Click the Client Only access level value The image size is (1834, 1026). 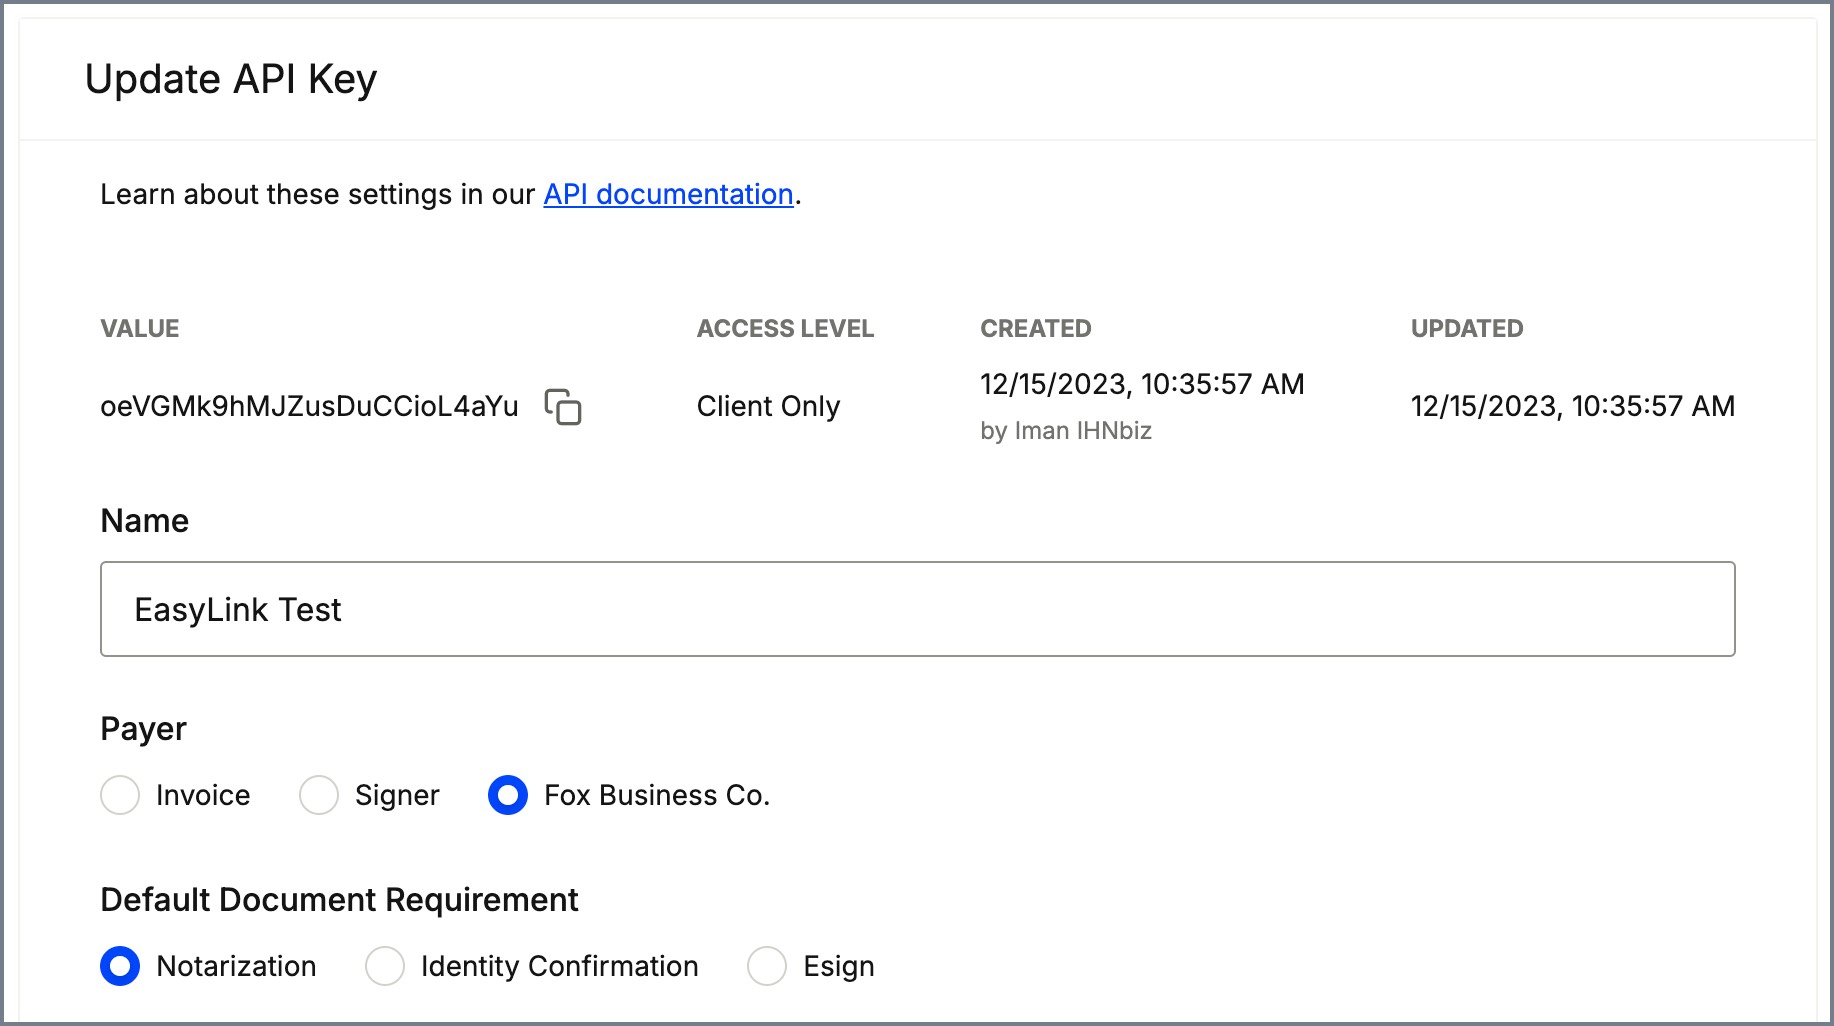pyautogui.click(x=768, y=407)
